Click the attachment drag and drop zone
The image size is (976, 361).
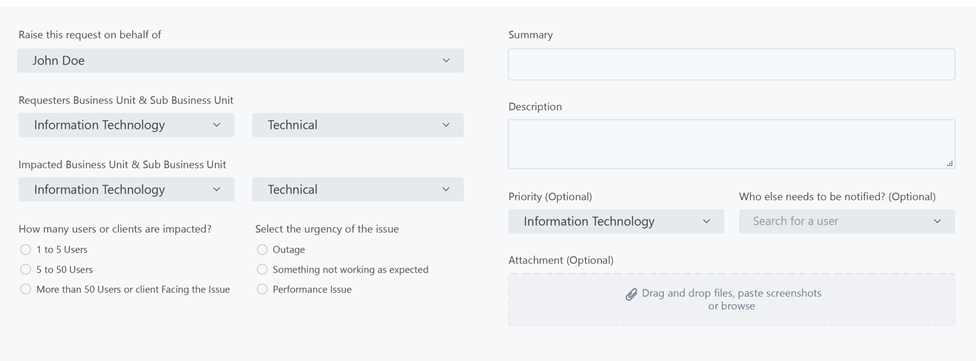point(731,299)
